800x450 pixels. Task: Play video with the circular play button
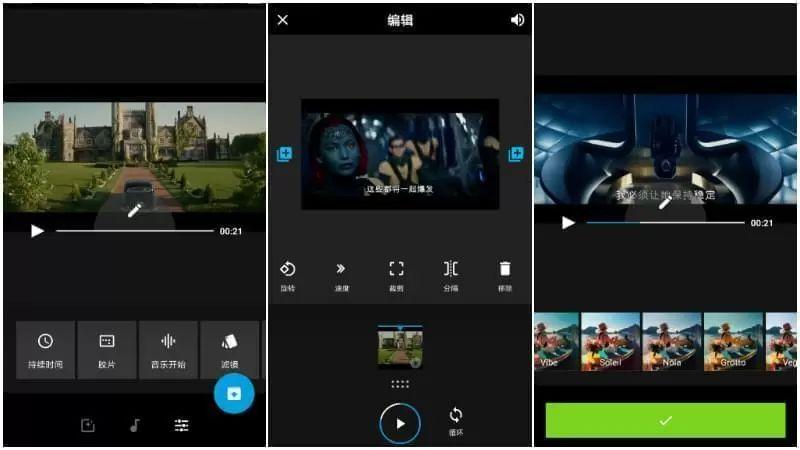click(x=401, y=423)
